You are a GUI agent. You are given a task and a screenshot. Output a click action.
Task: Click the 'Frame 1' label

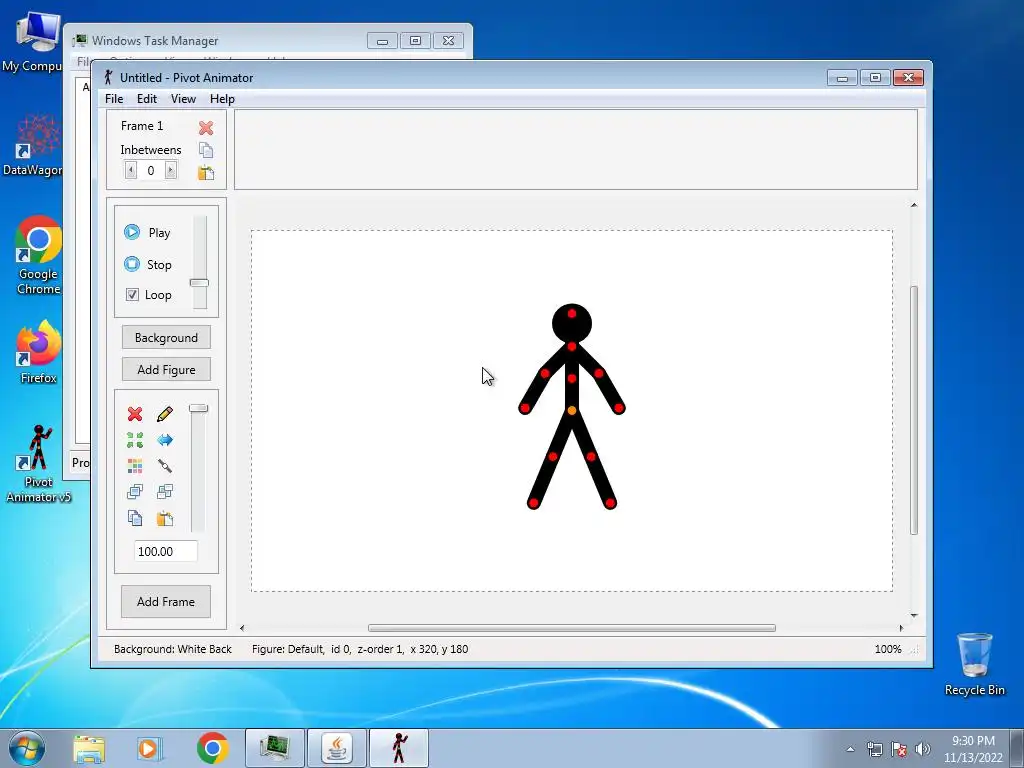tap(142, 126)
